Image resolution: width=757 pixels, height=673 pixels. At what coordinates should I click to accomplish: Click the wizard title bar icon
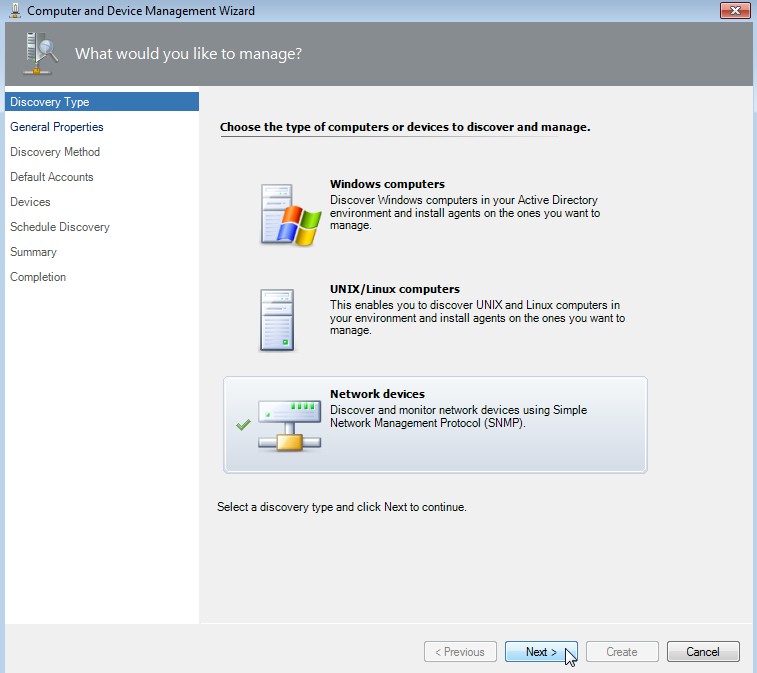tap(15, 11)
